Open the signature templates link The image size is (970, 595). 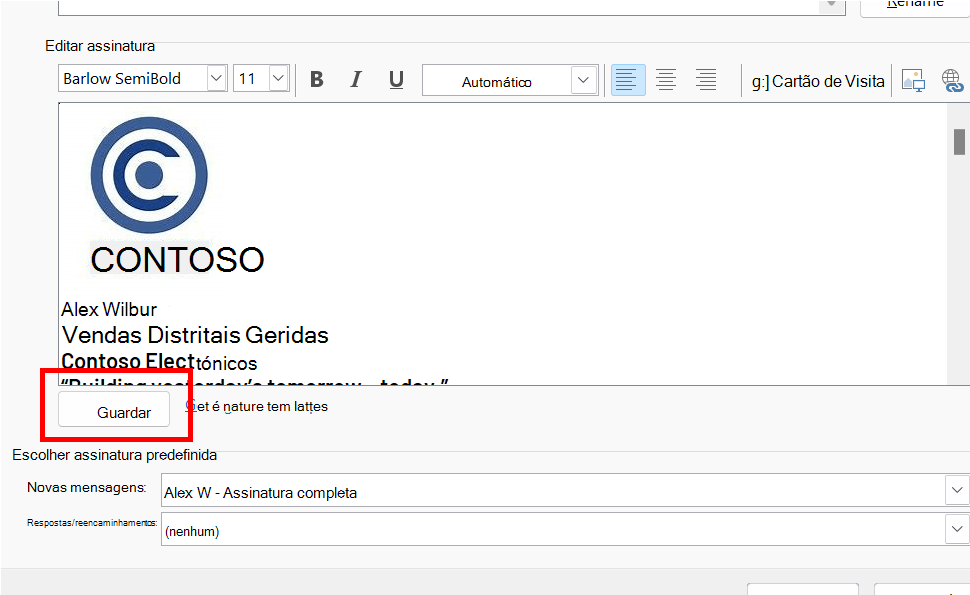pyautogui.click(x=257, y=406)
